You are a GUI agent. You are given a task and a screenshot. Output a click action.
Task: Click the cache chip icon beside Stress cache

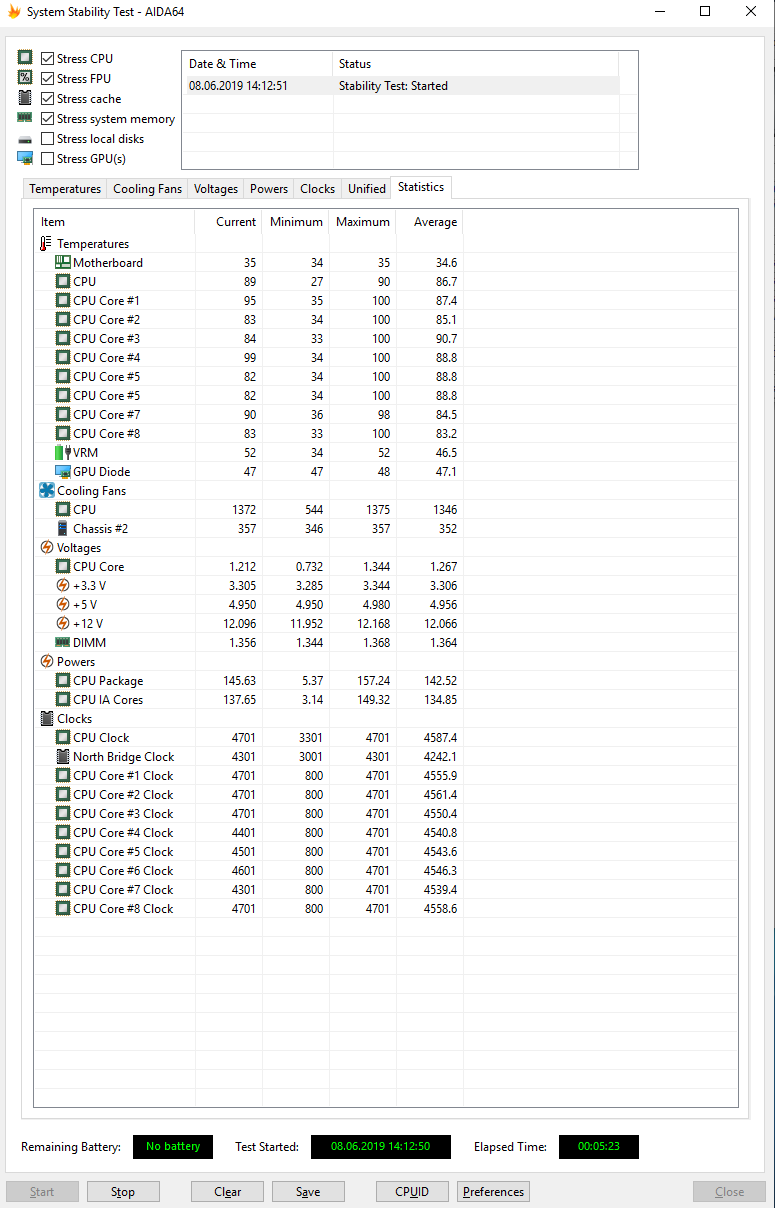point(25,98)
